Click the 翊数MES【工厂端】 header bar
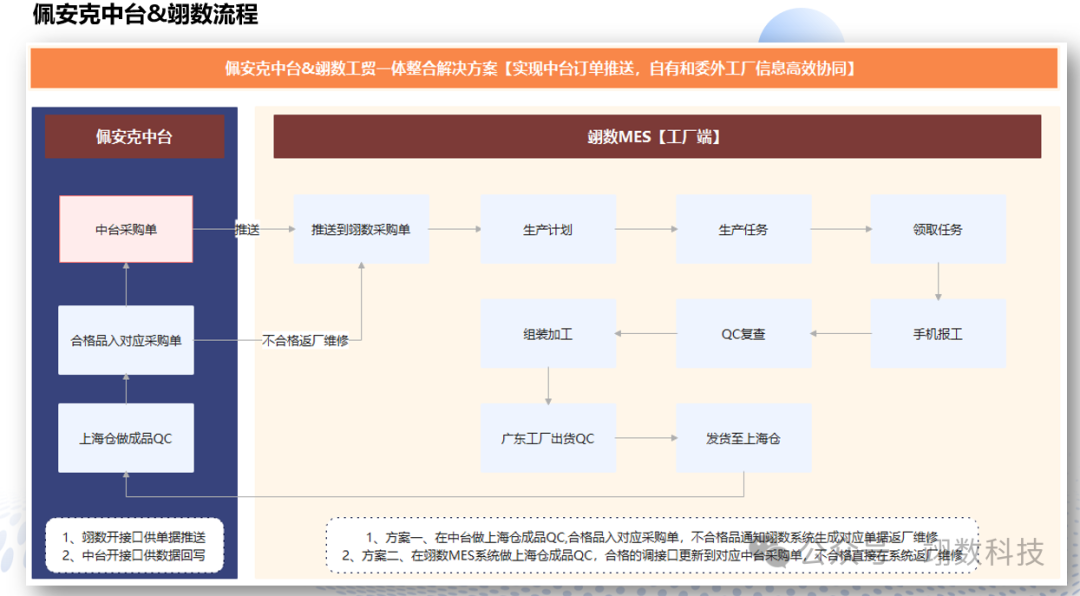The height and width of the screenshot is (596, 1080). tap(657, 136)
